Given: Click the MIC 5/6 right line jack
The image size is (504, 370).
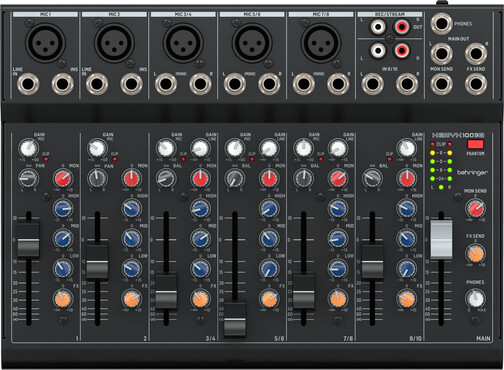Looking at the screenshot, I should pyautogui.click(x=269, y=84).
